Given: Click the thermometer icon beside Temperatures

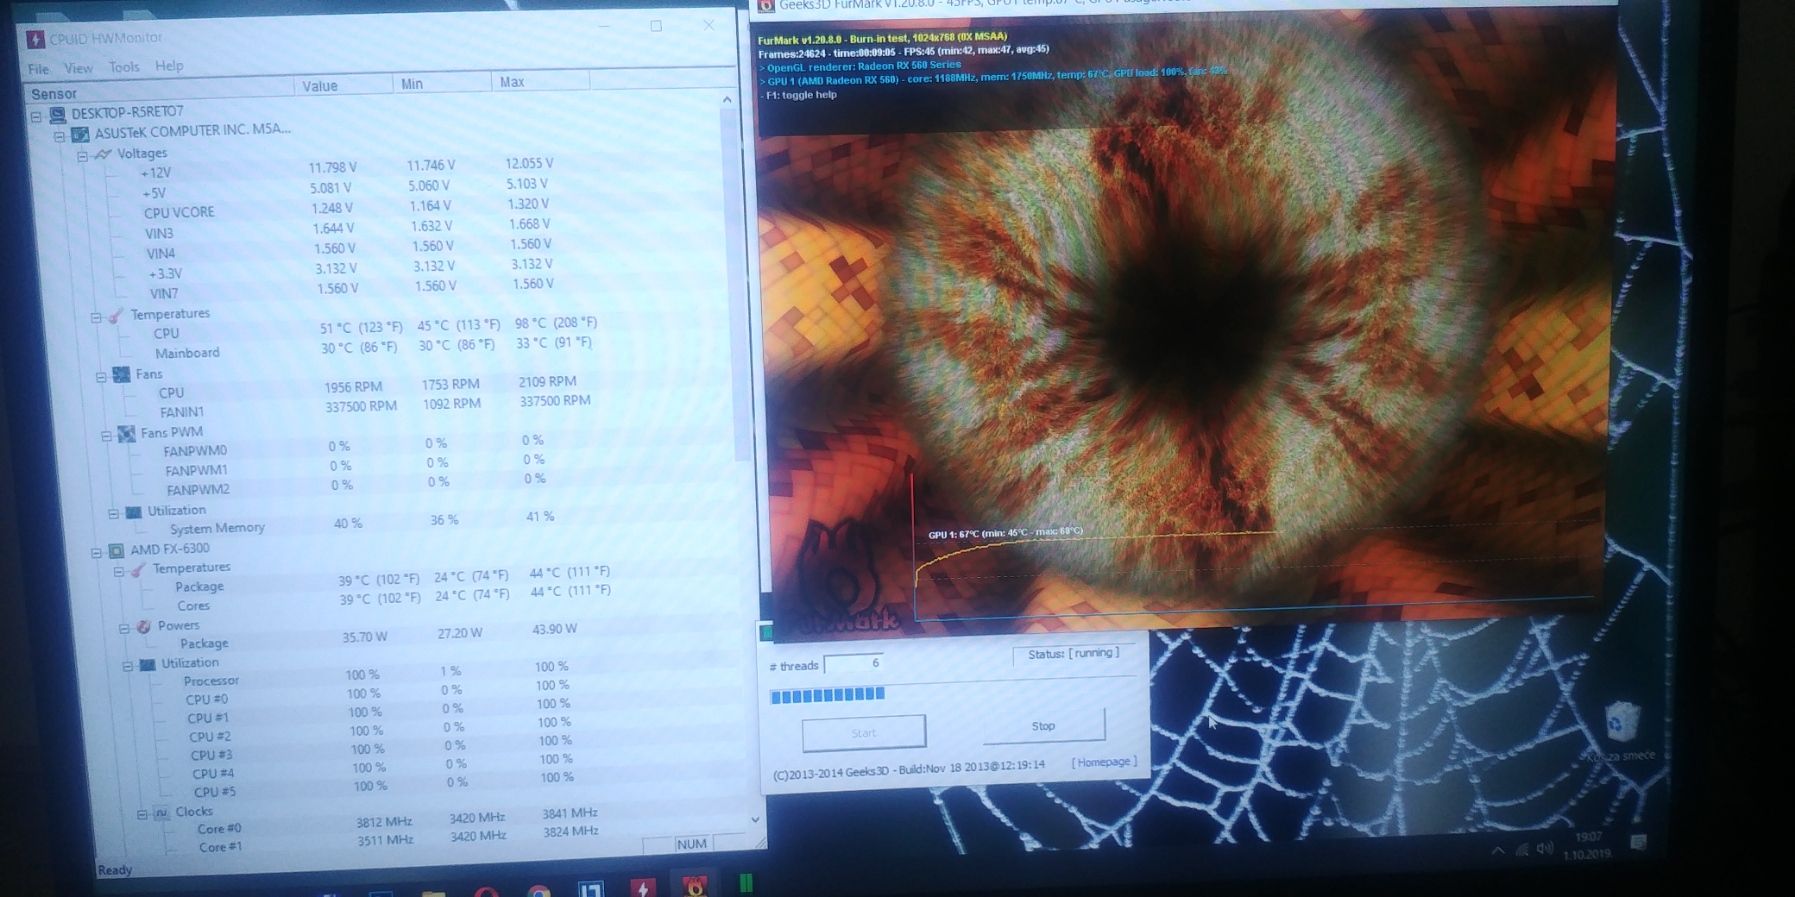Looking at the screenshot, I should [x=115, y=316].
